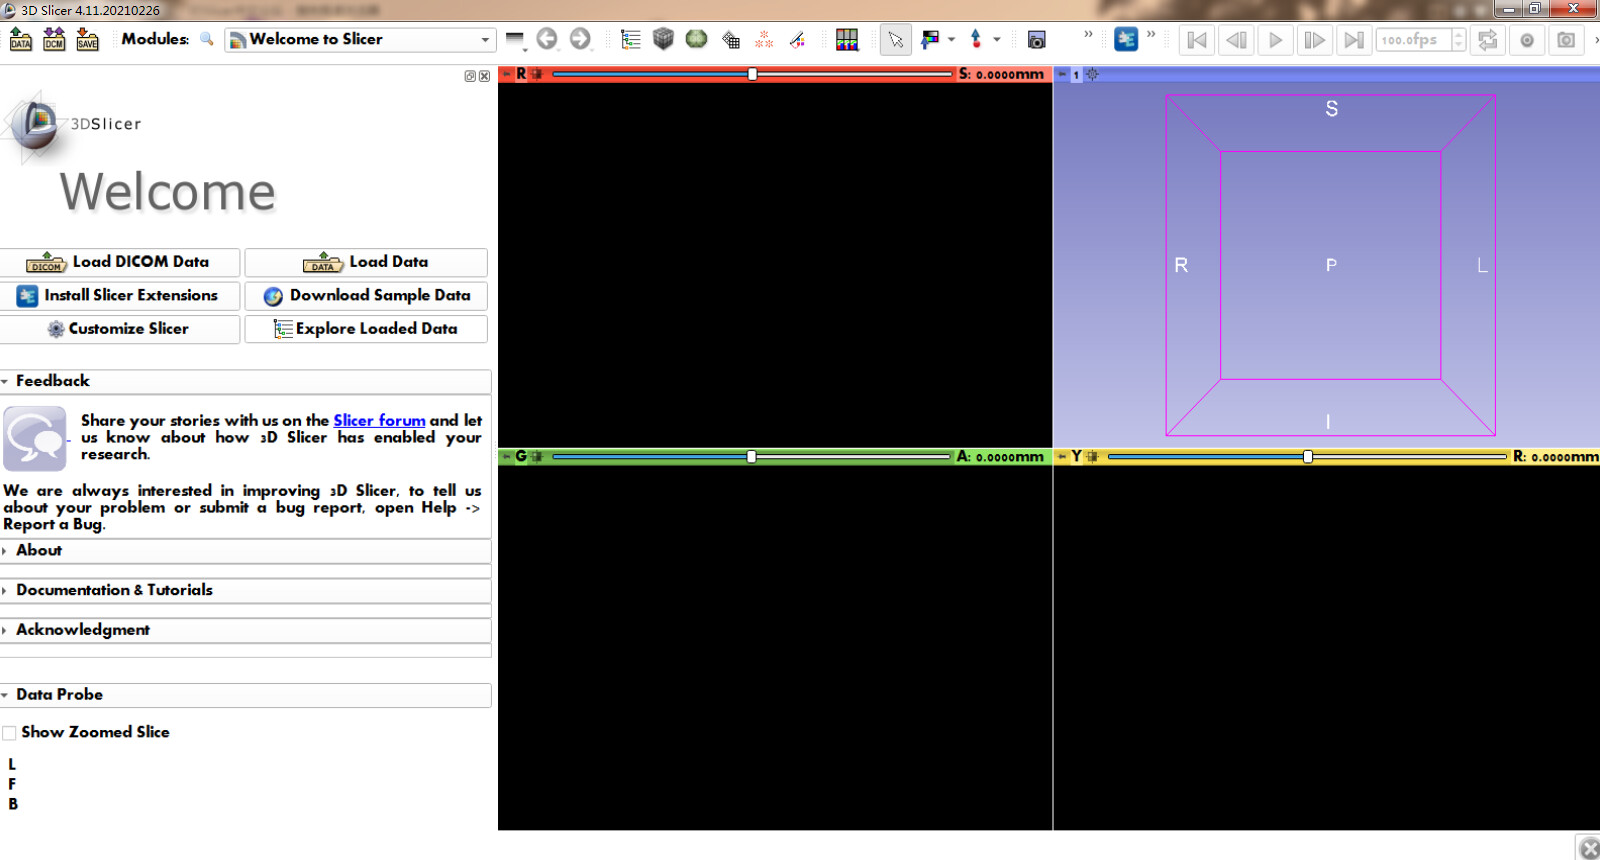1600x860 pixels.
Task: Click the DATA load icon in toolbar
Action: (21, 40)
